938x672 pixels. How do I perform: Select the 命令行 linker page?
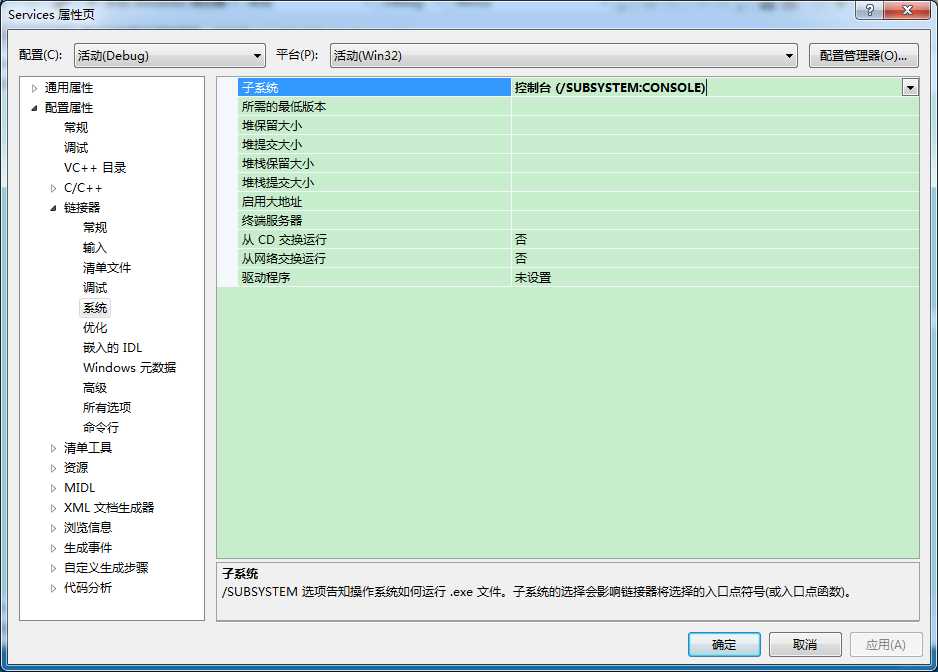101,427
